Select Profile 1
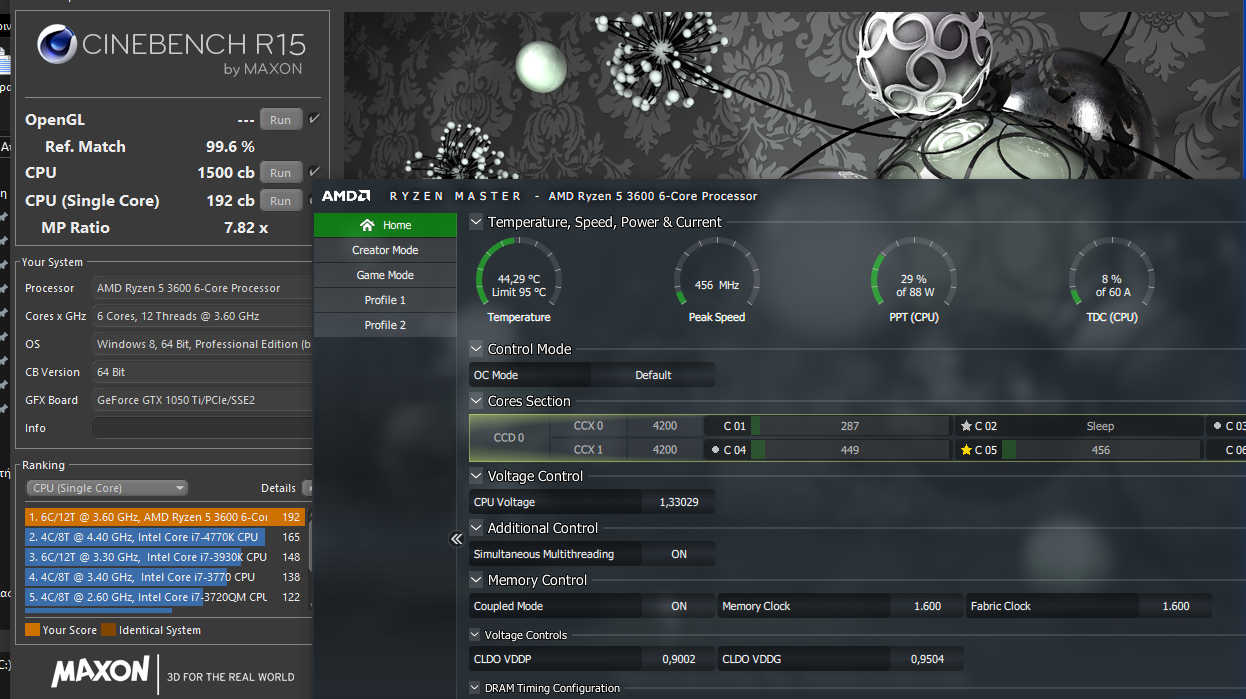1246x699 pixels. [x=385, y=300]
